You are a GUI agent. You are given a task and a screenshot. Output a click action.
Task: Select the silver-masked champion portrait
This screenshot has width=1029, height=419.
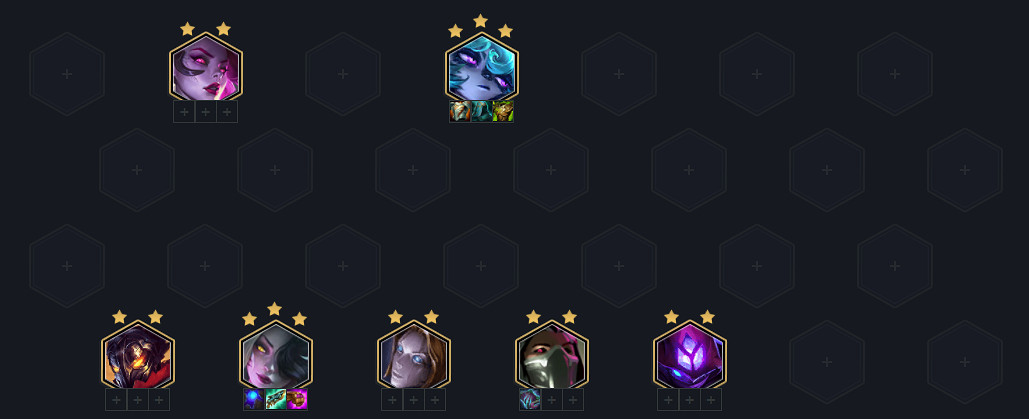551,355
